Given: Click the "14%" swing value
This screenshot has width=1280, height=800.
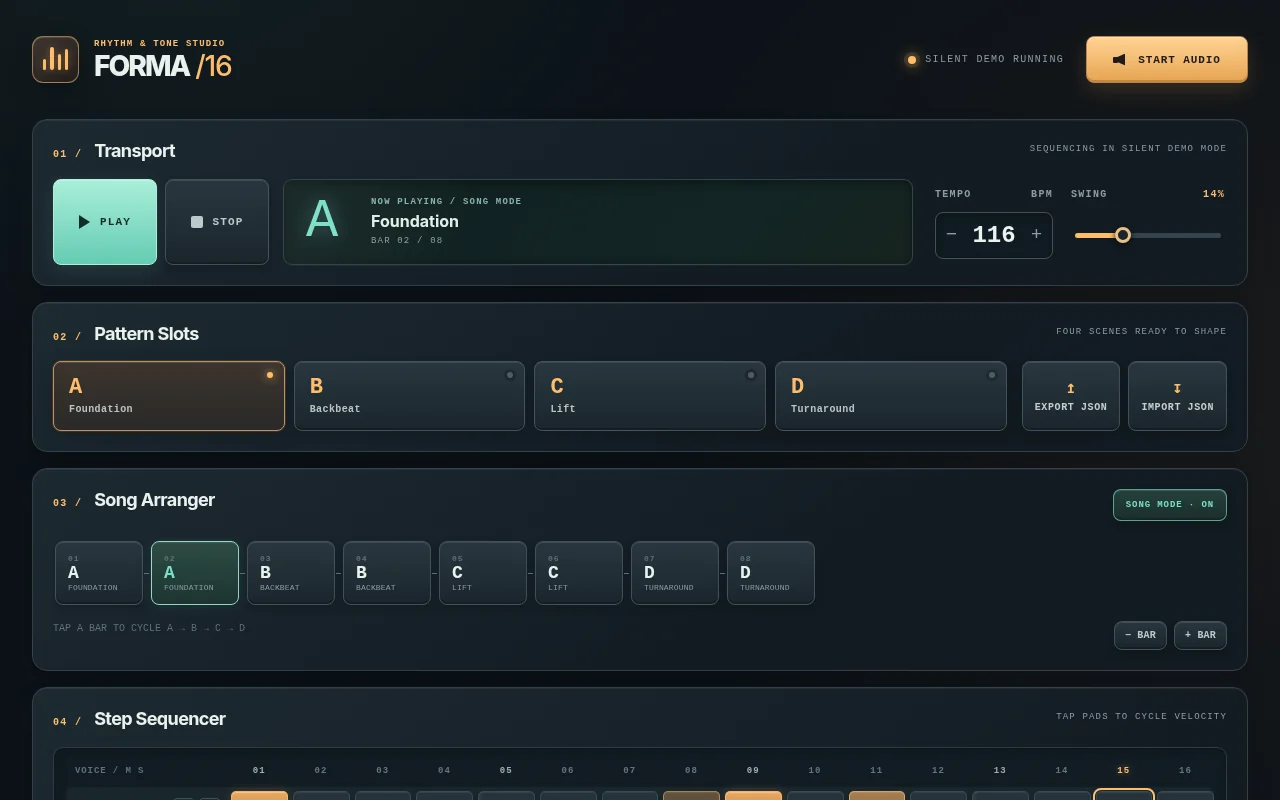Looking at the screenshot, I should pos(1213,194).
